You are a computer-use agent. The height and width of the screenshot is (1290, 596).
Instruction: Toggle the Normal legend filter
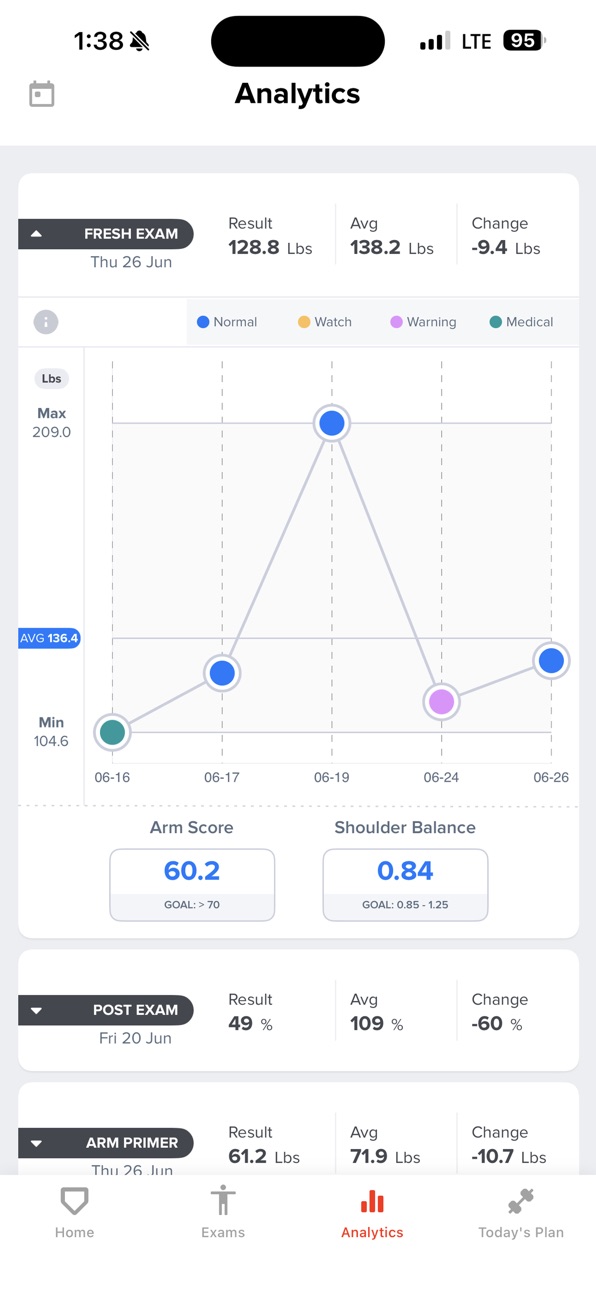click(x=227, y=322)
